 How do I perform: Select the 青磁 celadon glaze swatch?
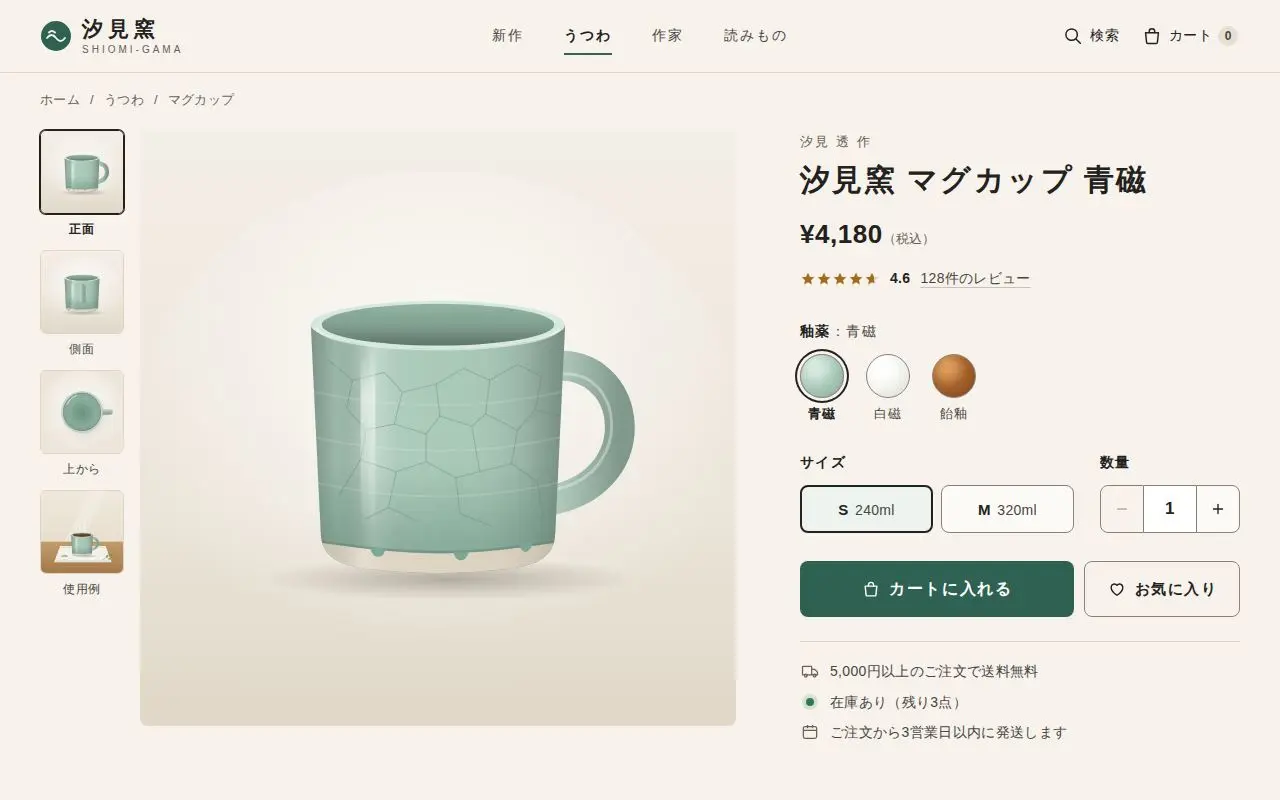pos(822,376)
